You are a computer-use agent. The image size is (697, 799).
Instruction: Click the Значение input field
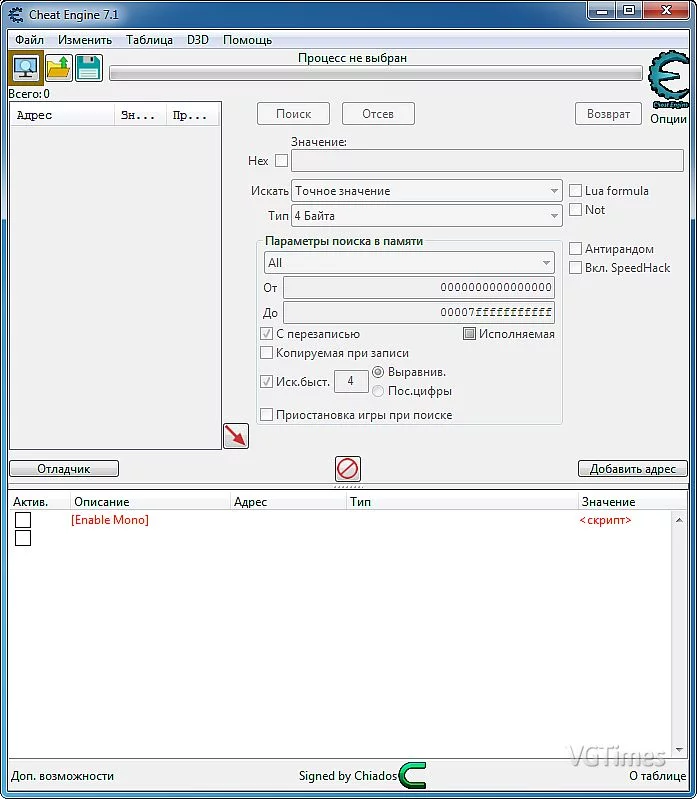pos(487,161)
